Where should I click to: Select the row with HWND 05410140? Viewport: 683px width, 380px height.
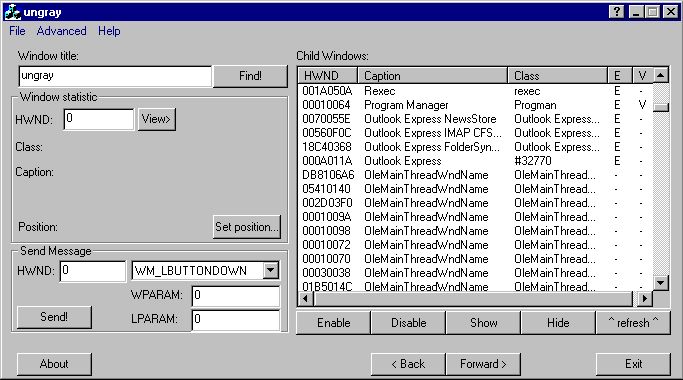[x=476, y=189]
